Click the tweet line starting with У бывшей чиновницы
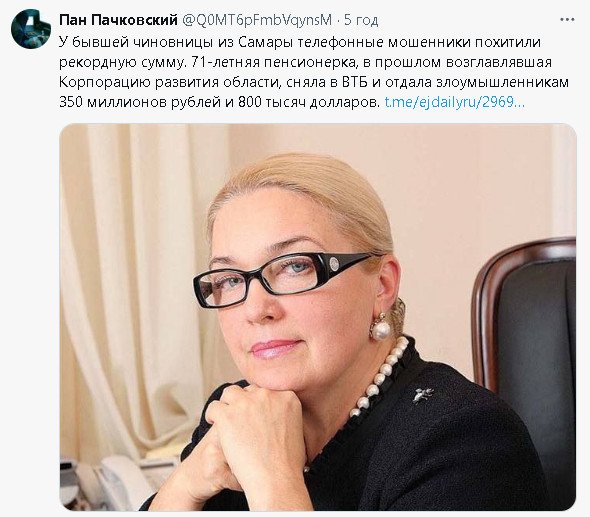 [300, 42]
